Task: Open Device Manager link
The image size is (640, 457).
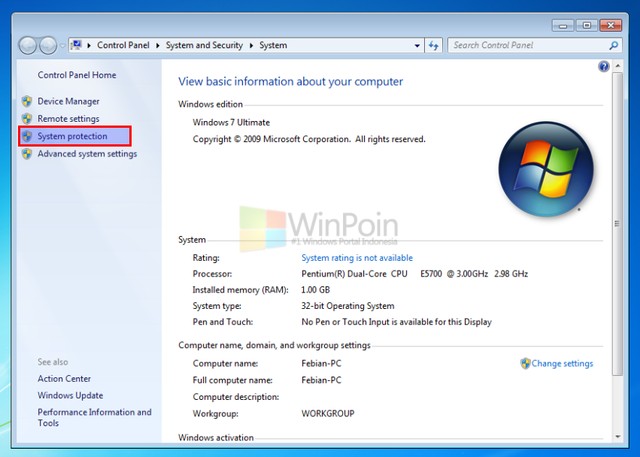Action: (x=68, y=101)
